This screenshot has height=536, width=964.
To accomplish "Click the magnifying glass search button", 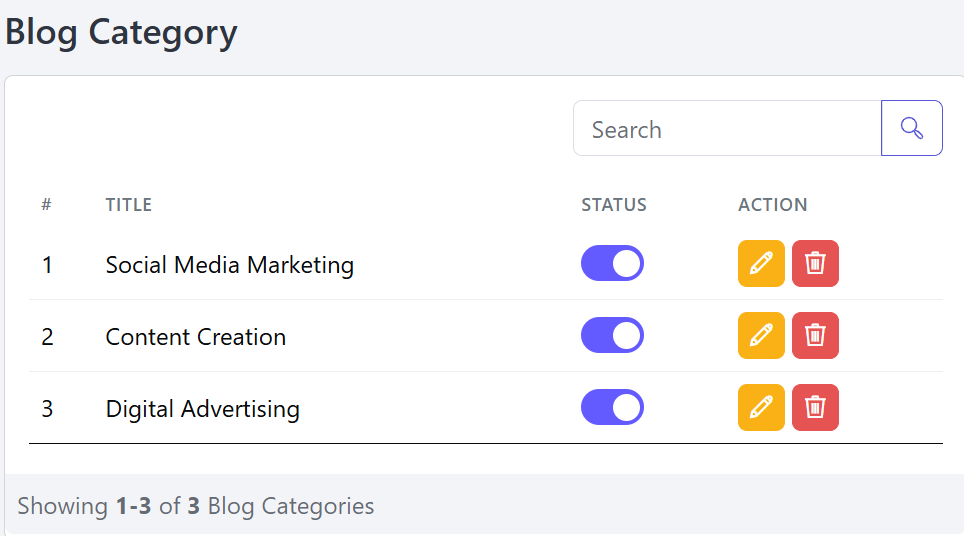I will (911, 128).
